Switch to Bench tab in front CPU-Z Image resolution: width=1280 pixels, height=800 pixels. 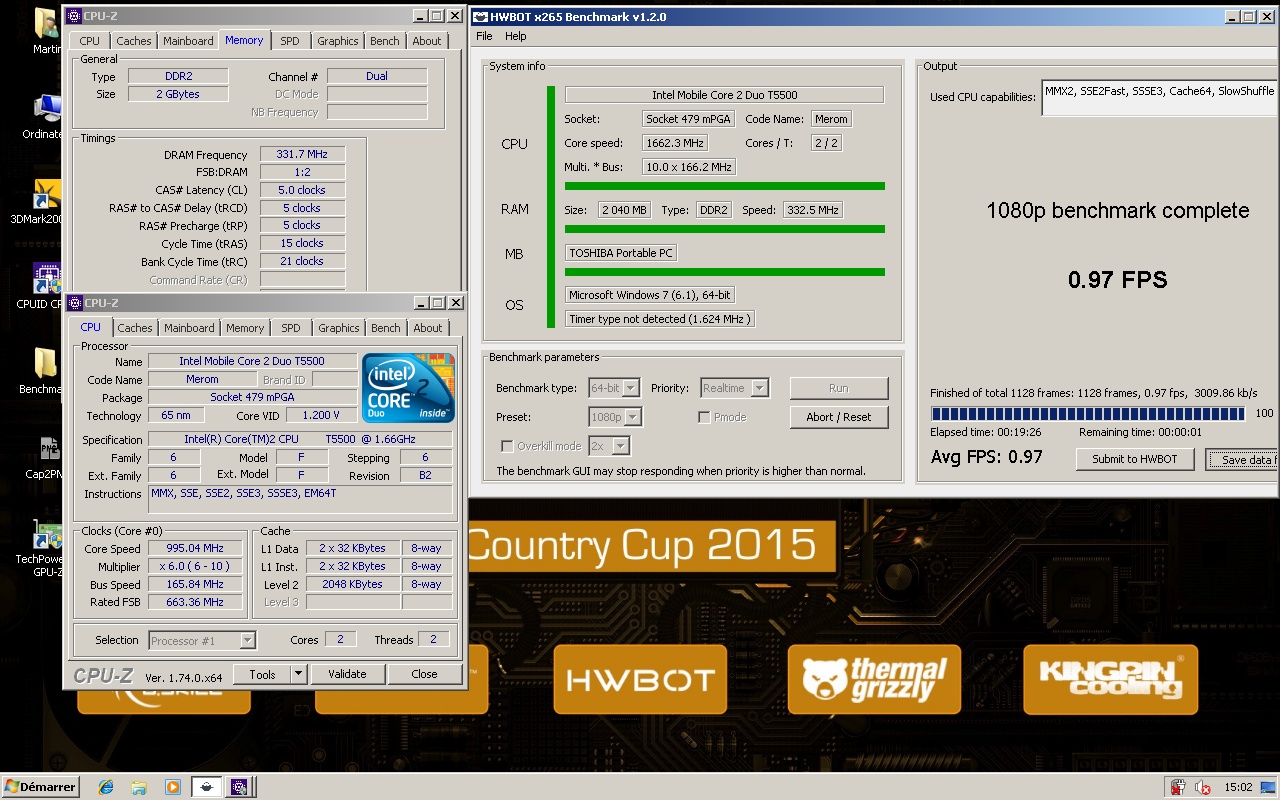(x=386, y=328)
